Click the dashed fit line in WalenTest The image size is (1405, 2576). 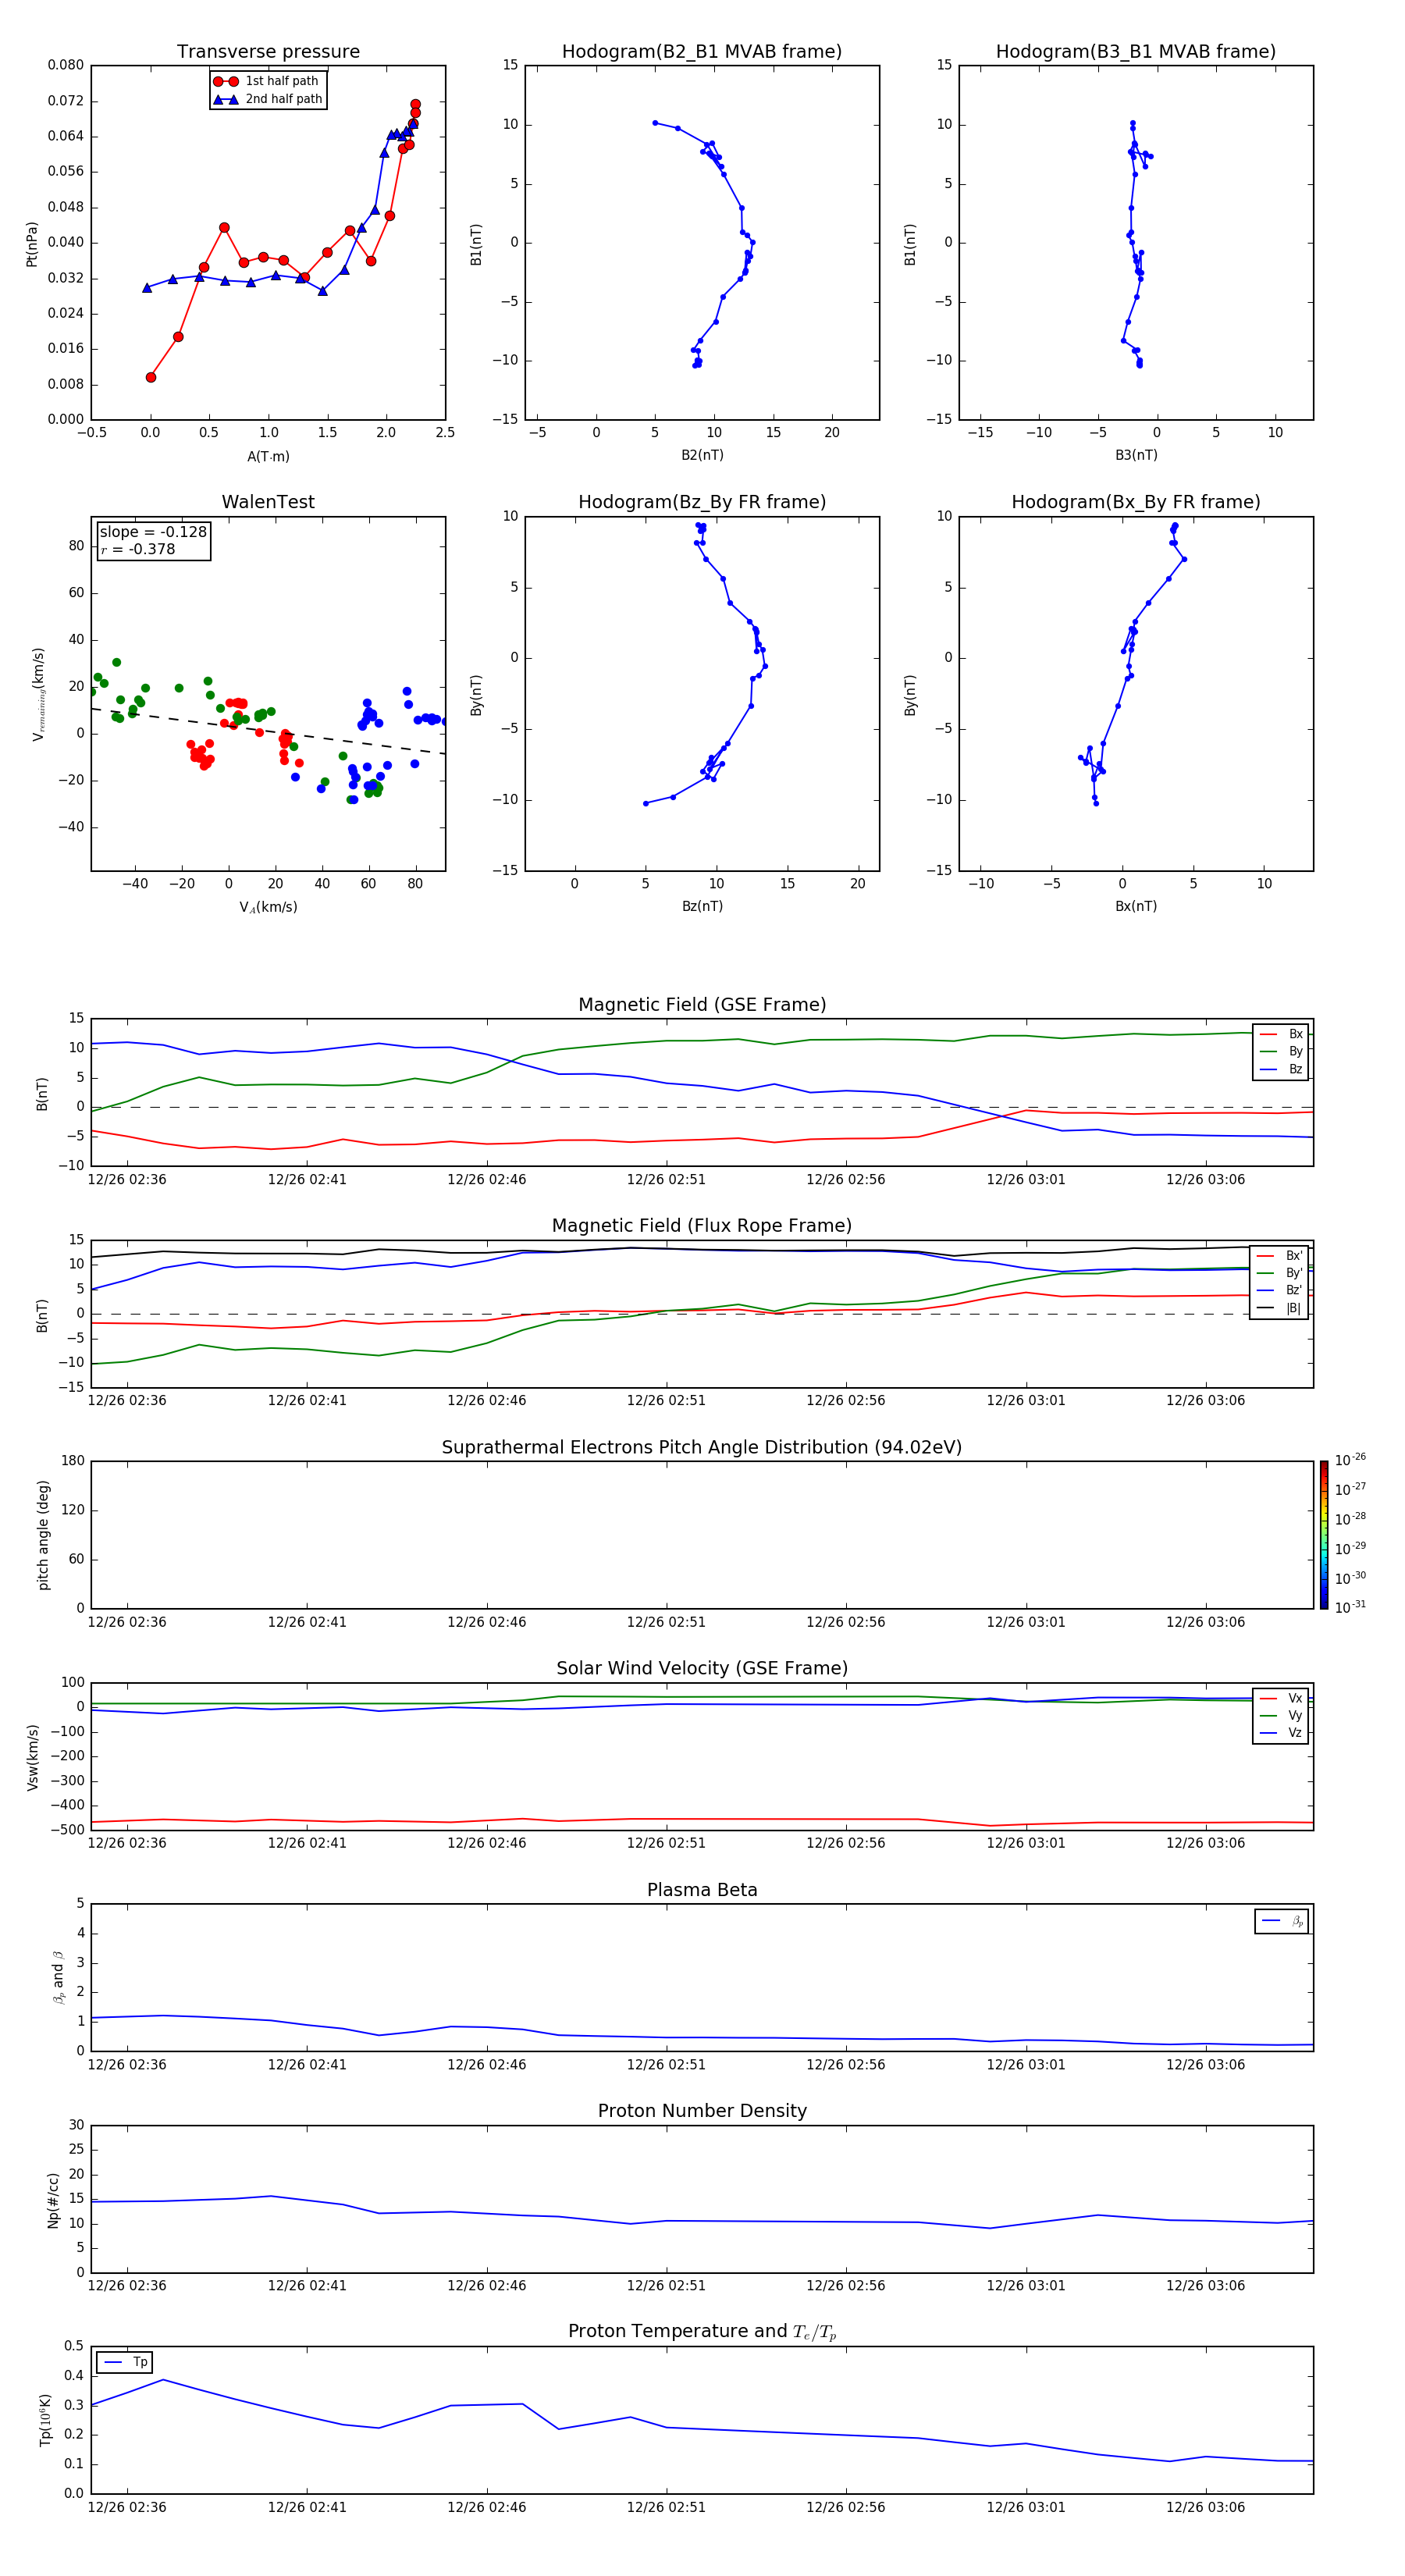coord(268,731)
